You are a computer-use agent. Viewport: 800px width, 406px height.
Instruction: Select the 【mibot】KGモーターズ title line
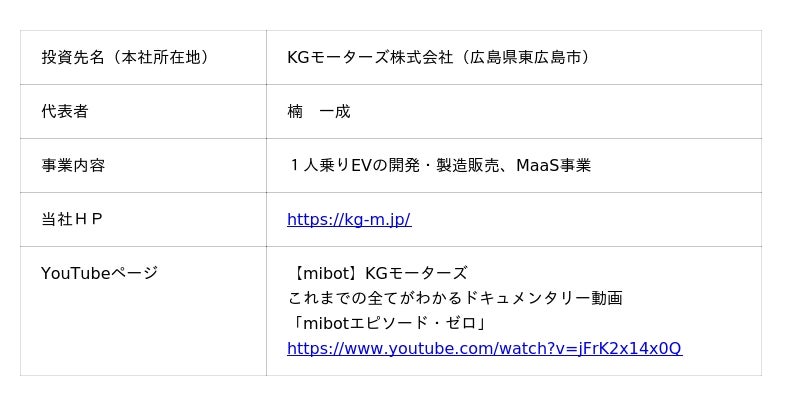[378, 273]
